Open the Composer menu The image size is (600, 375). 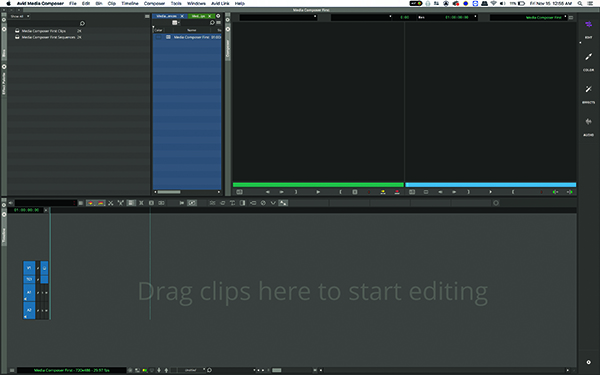(x=154, y=3)
